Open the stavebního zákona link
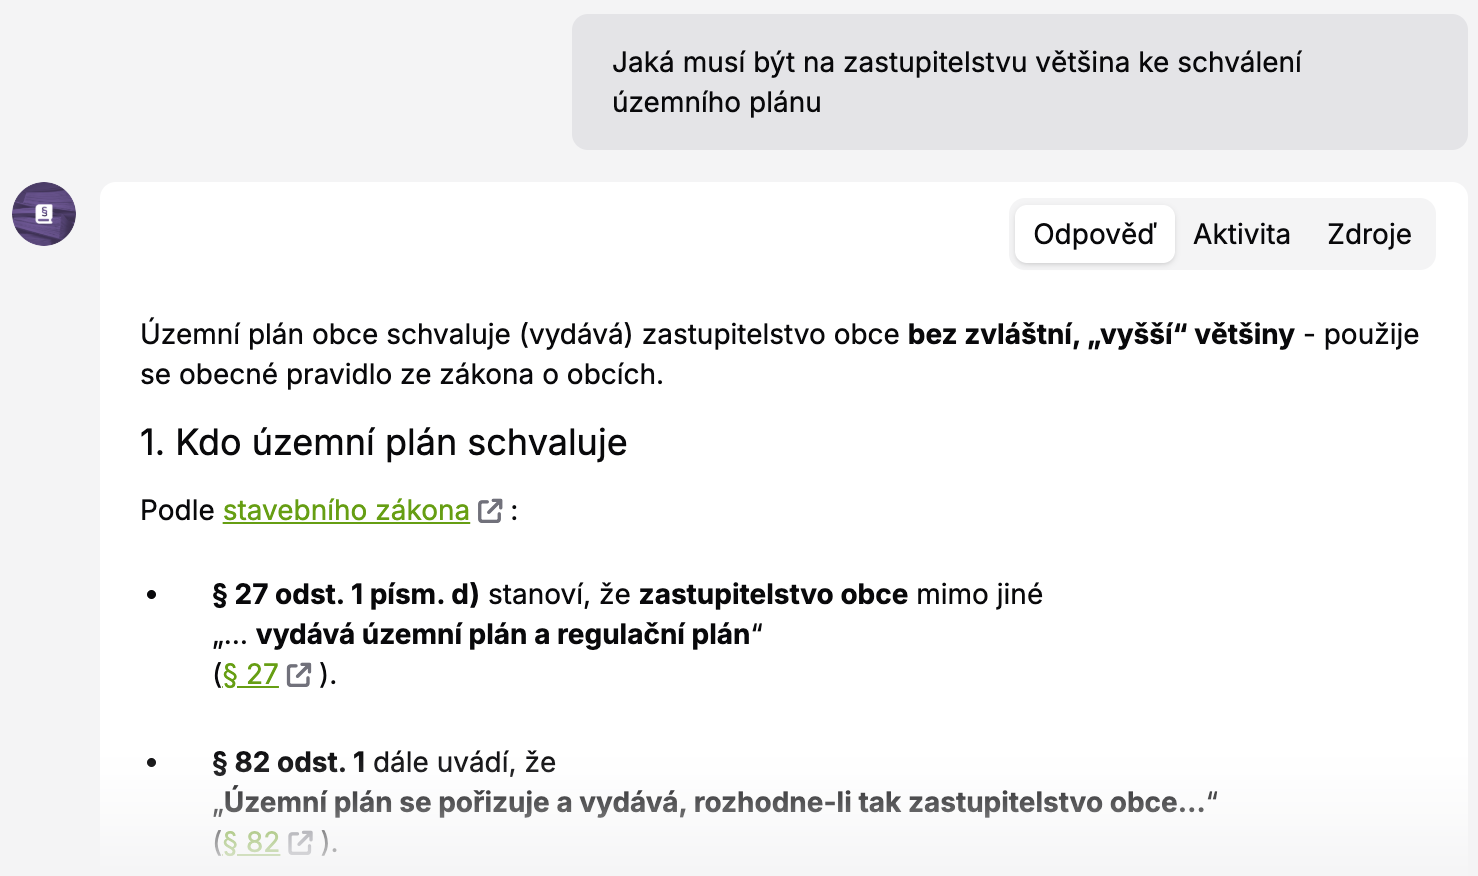The height and width of the screenshot is (876, 1478). pos(346,511)
